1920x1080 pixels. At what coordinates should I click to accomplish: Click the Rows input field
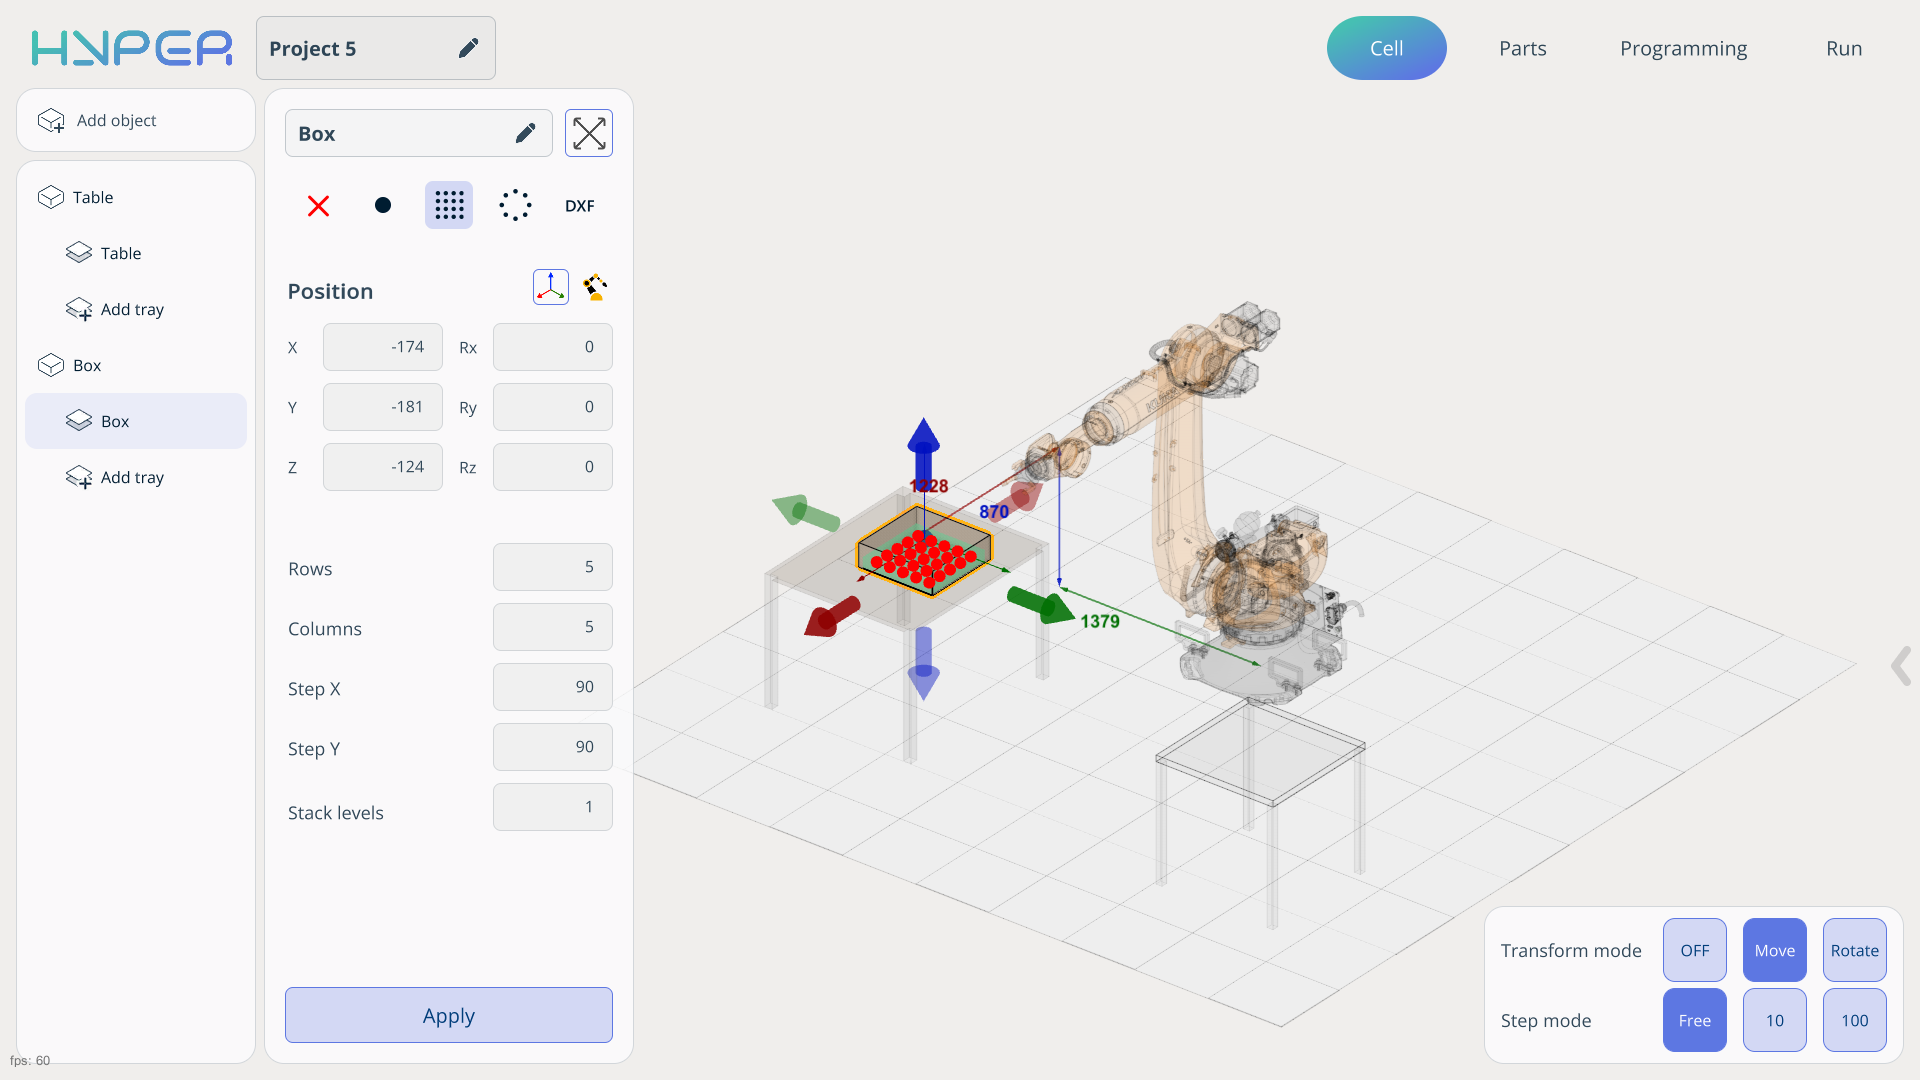click(552, 567)
